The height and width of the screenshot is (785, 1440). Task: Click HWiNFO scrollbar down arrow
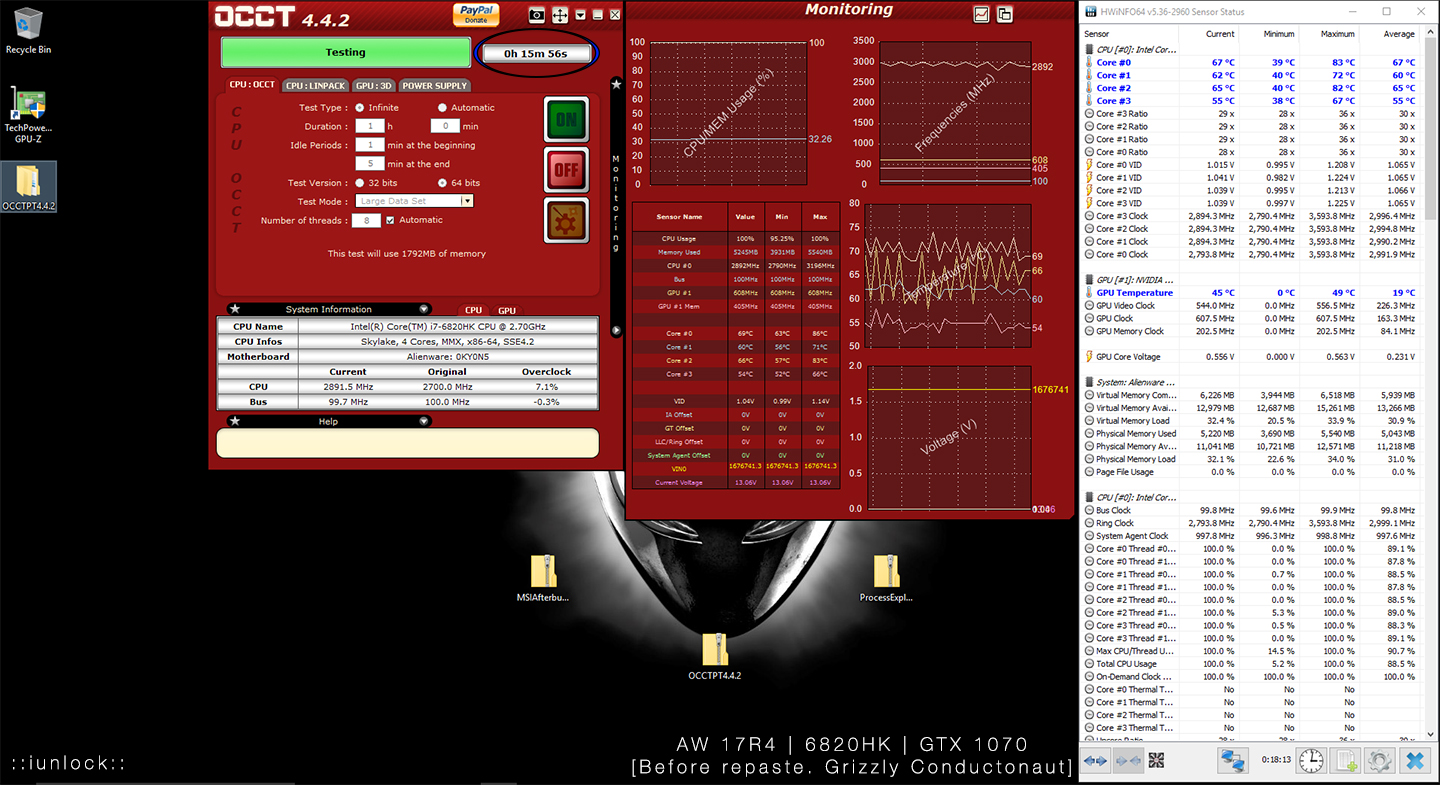click(x=1429, y=733)
